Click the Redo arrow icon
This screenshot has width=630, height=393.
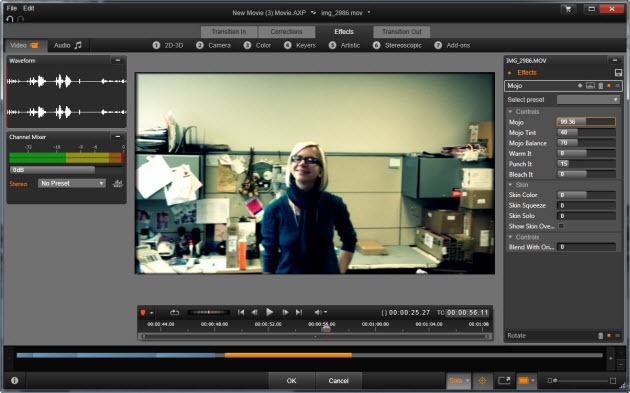tap(20, 18)
